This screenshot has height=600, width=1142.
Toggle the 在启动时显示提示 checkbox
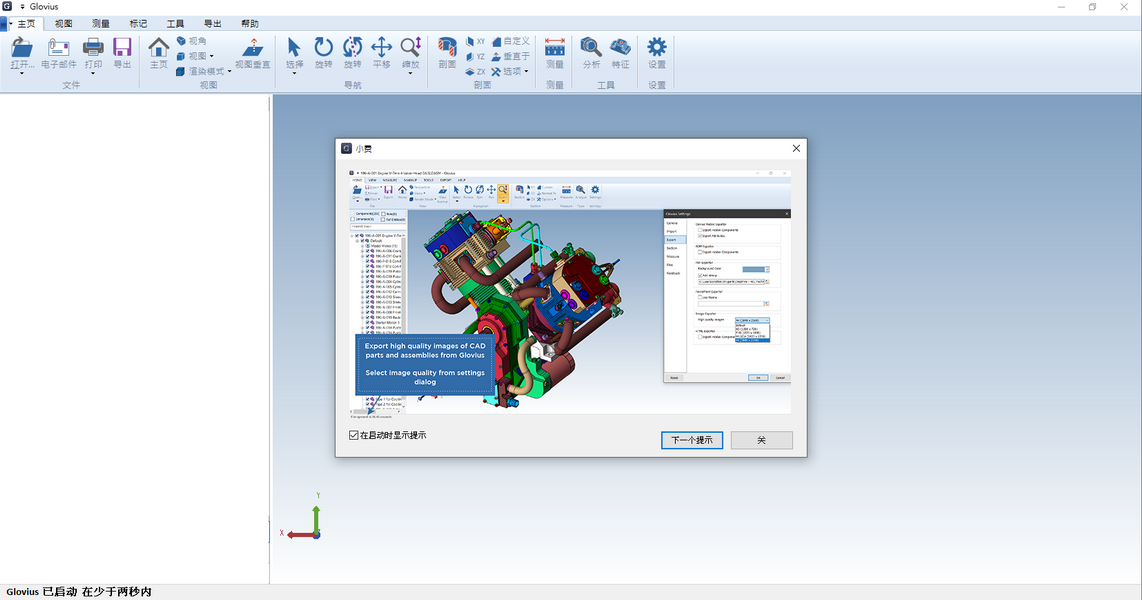coord(354,436)
